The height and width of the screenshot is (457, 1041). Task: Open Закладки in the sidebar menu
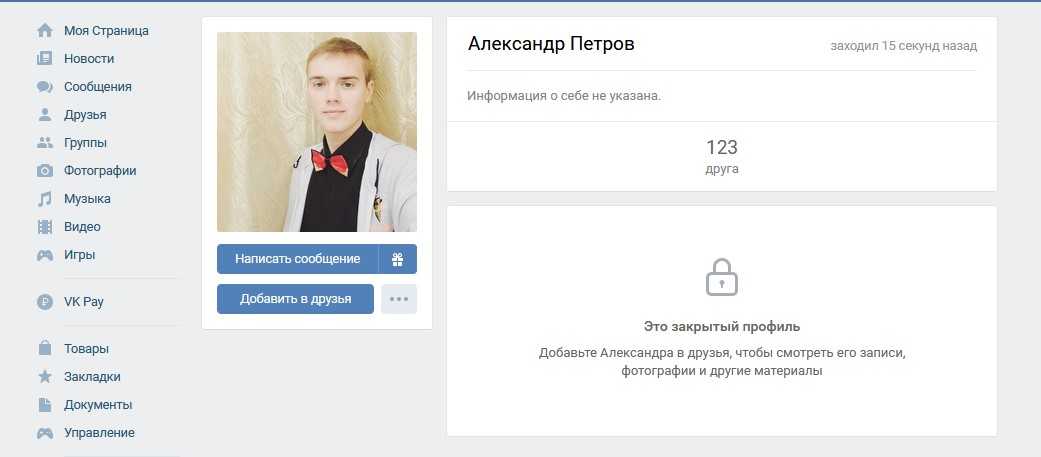click(92, 377)
